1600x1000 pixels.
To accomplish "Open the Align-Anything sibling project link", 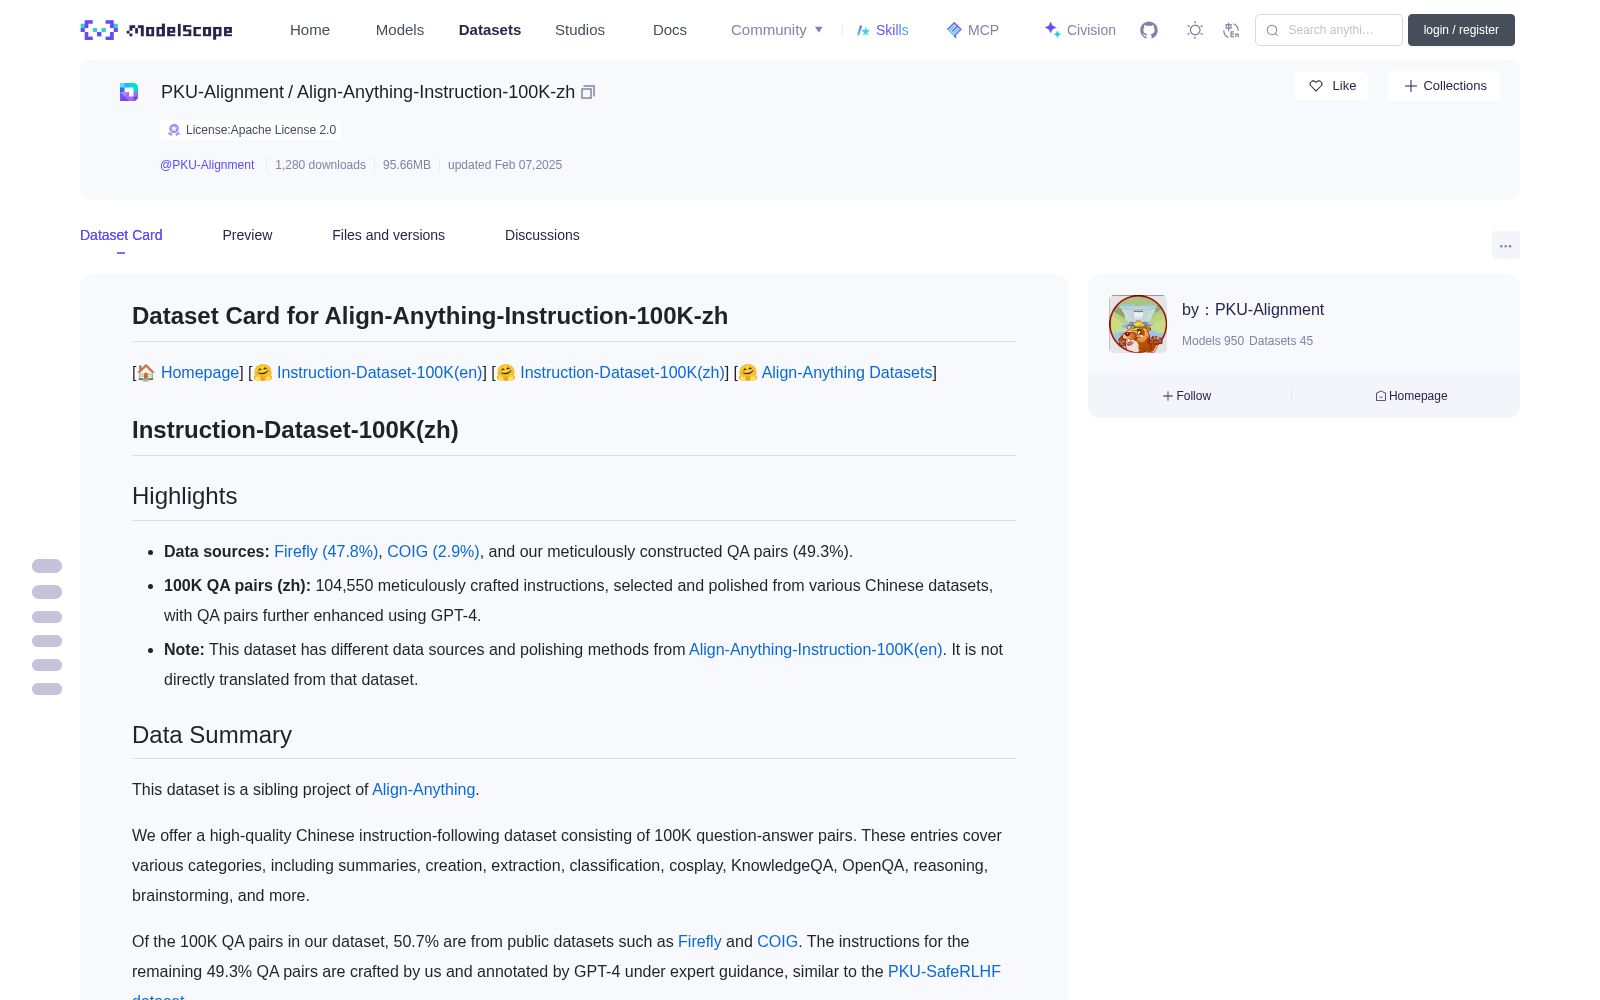I will [423, 789].
